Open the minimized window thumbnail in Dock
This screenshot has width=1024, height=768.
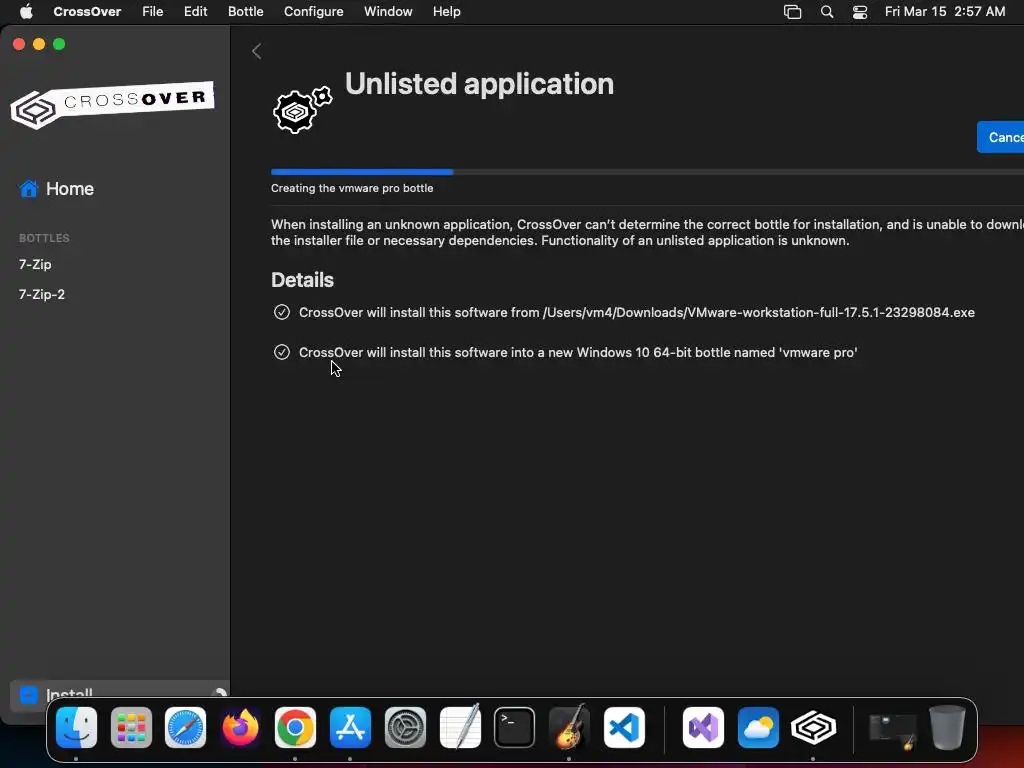pos(892,730)
